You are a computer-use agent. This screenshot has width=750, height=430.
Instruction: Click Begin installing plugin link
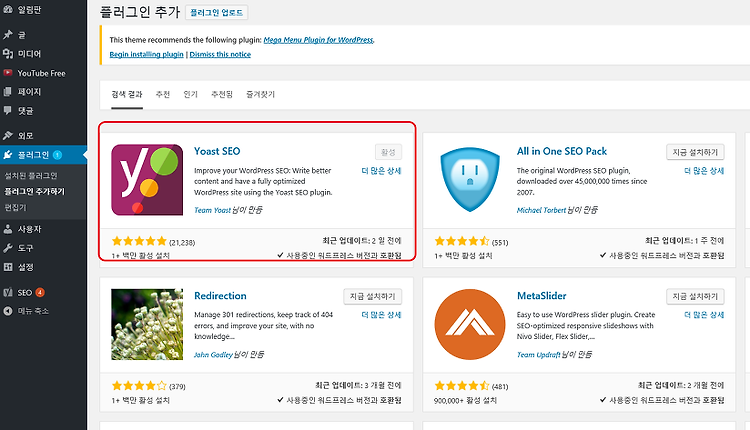146,55
